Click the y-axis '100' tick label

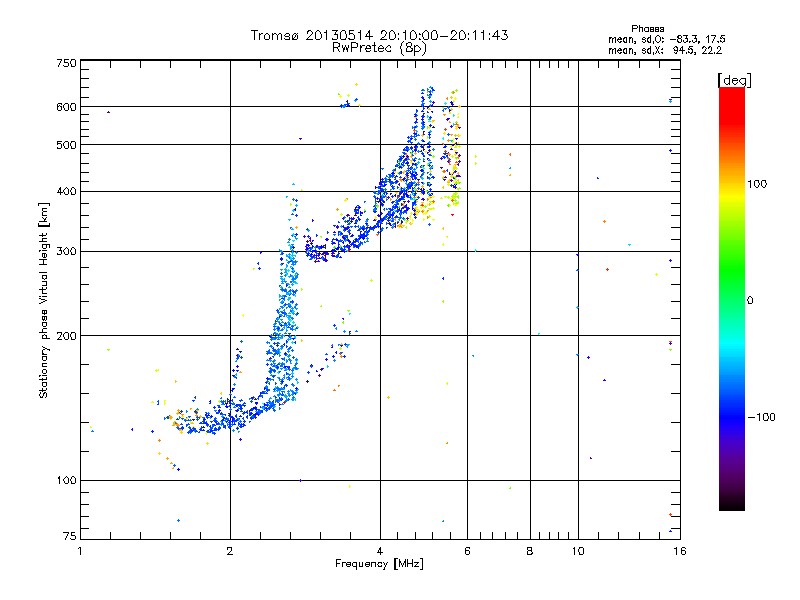(66, 481)
